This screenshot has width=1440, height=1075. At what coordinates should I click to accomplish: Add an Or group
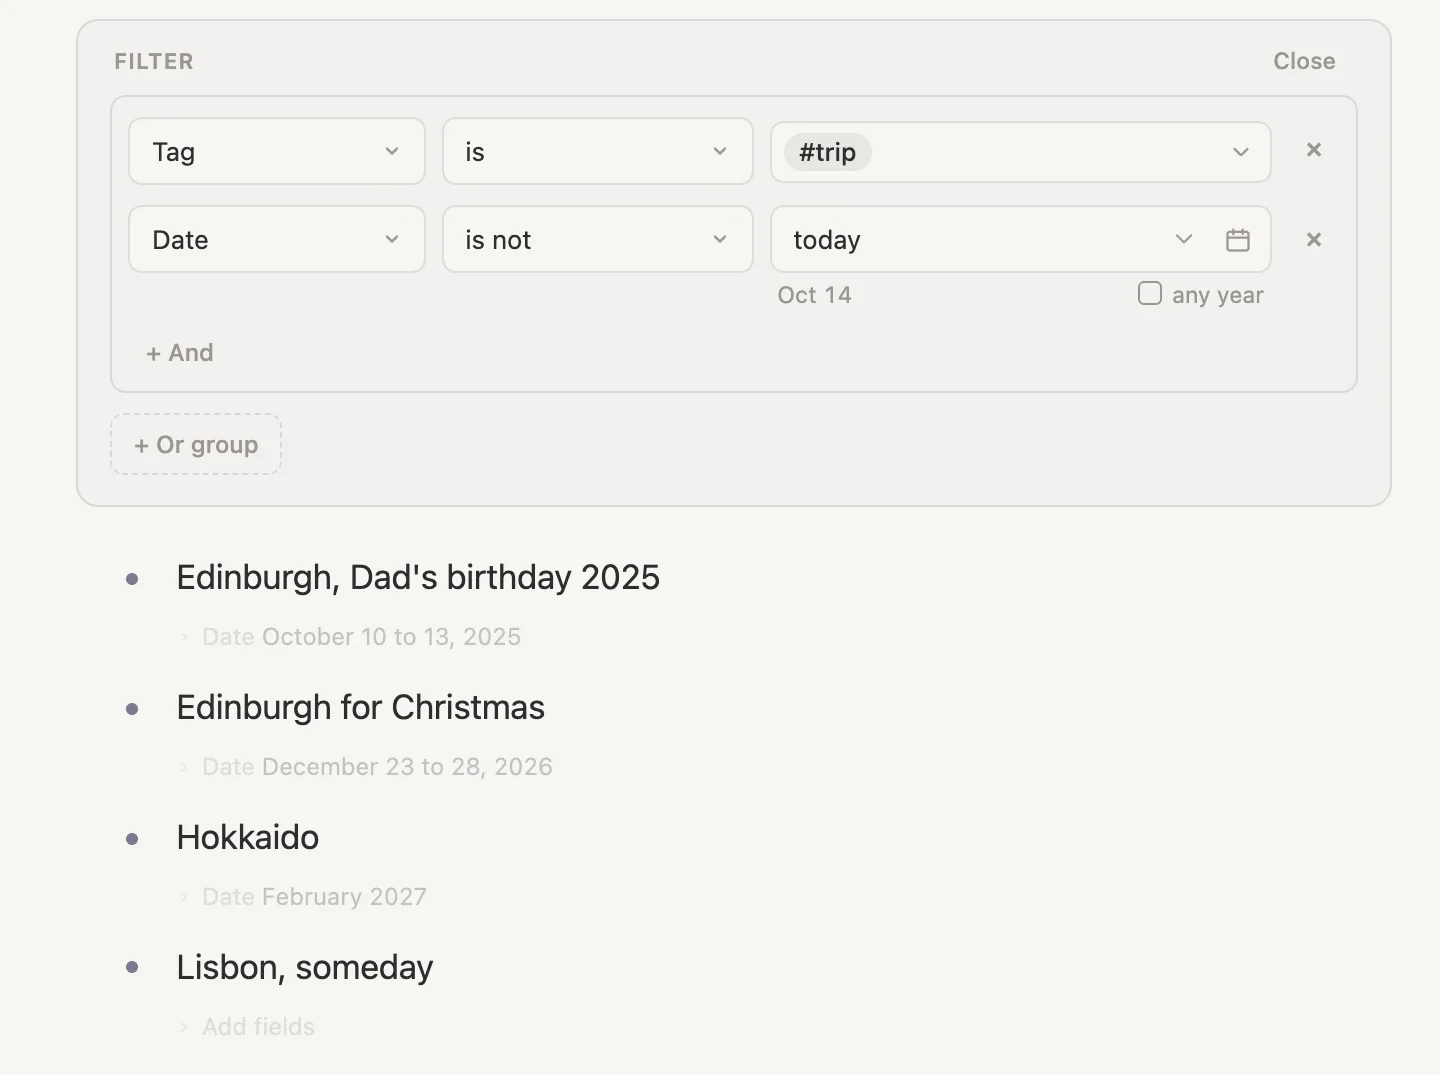pos(196,444)
